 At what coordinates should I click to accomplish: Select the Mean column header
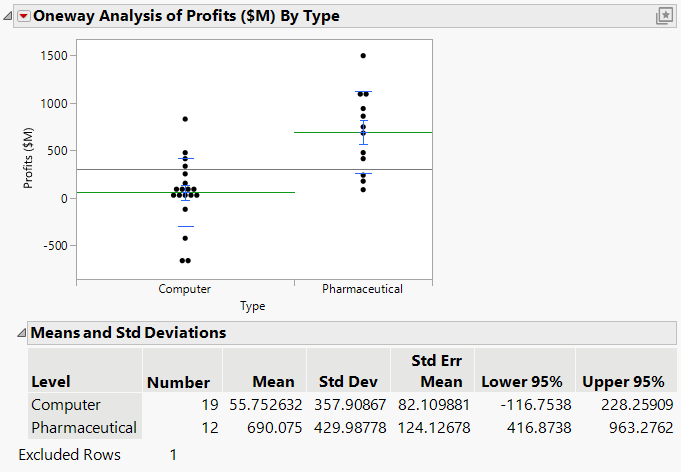[273, 381]
